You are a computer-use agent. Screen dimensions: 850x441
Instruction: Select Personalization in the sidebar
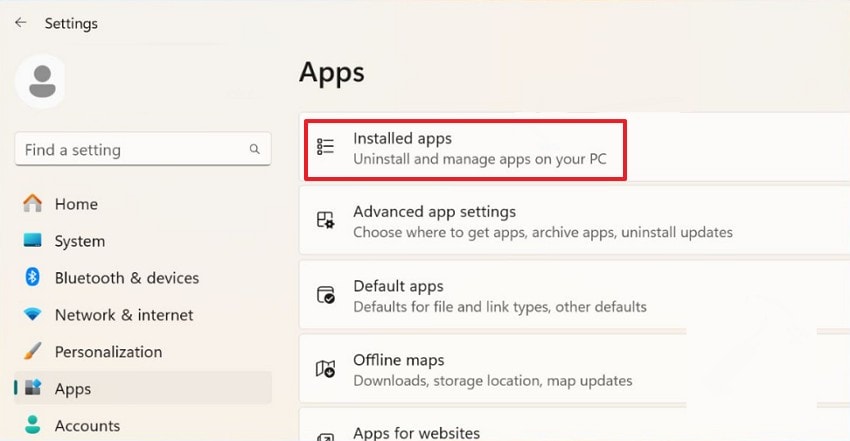click(143, 351)
